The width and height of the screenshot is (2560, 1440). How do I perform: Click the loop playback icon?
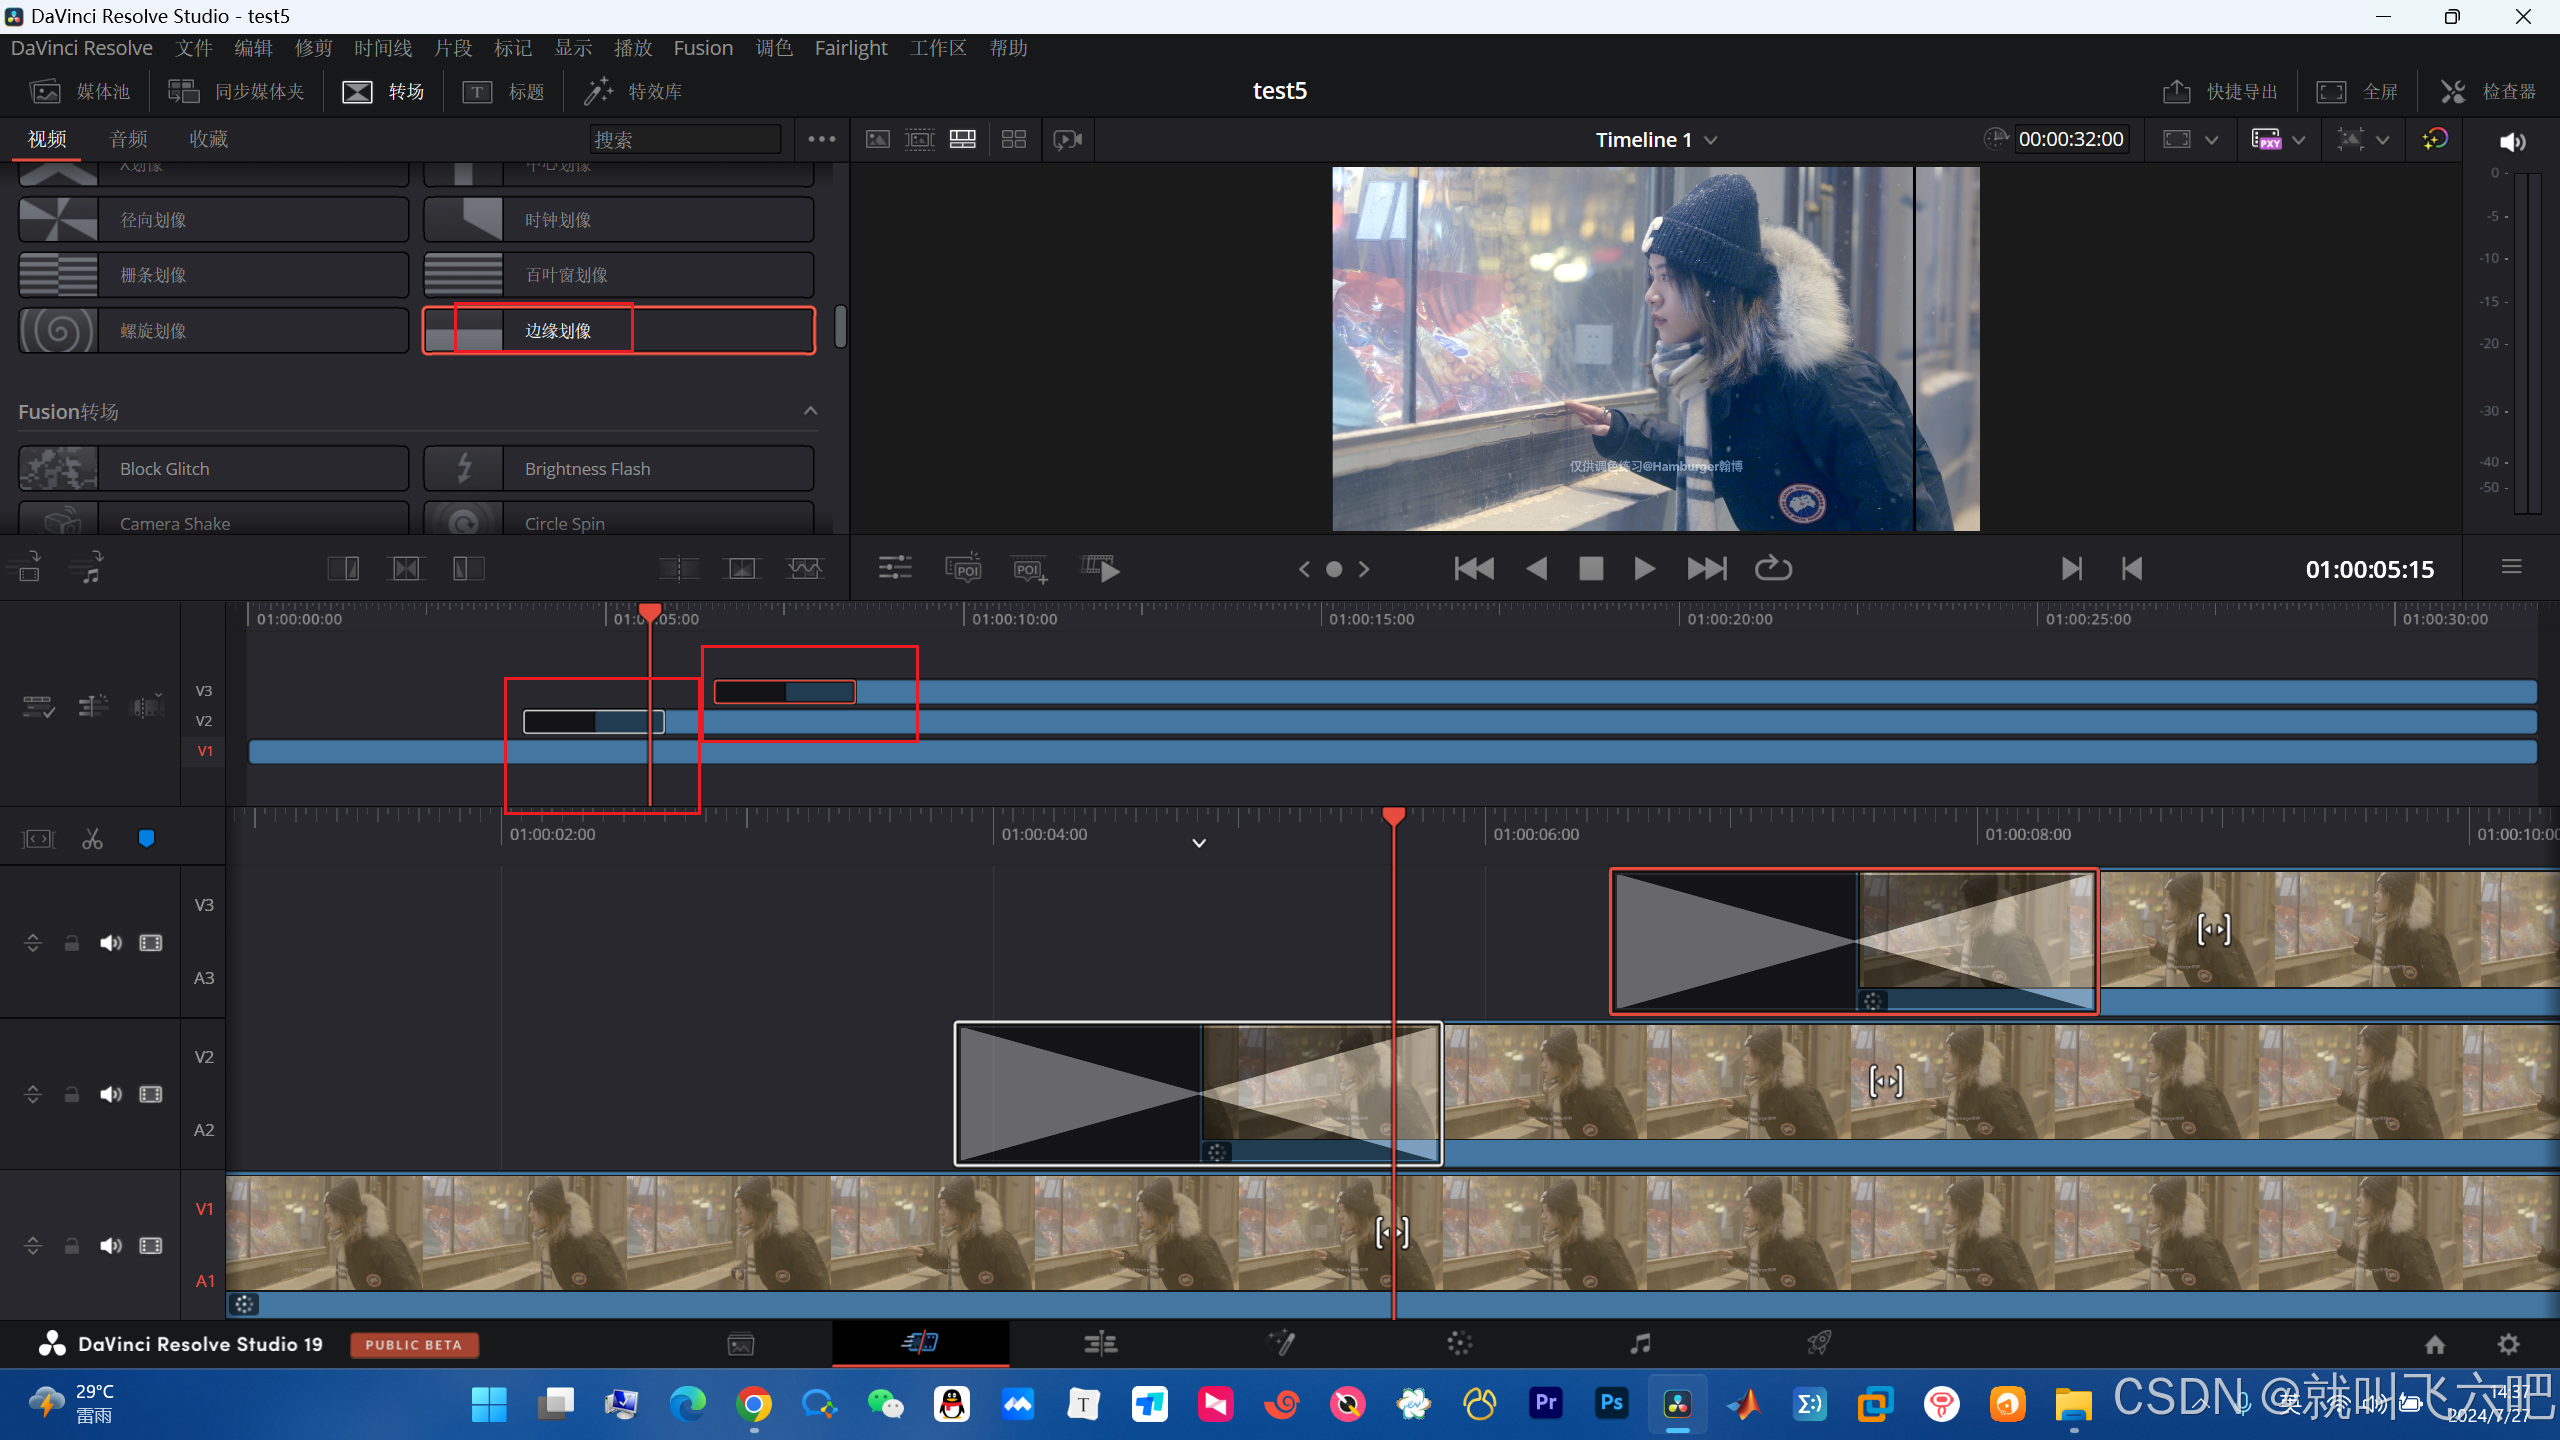click(1773, 569)
